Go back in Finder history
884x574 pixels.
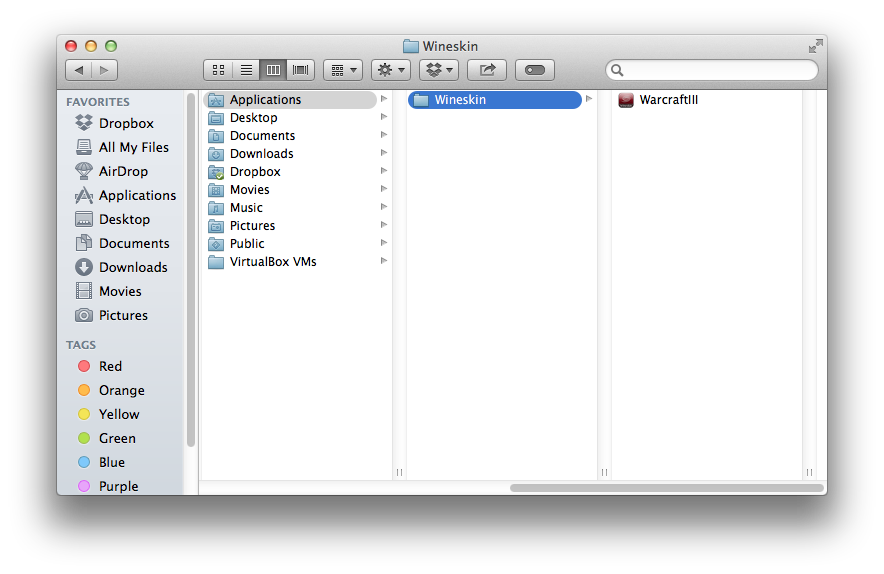pyautogui.click(x=79, y=70)
